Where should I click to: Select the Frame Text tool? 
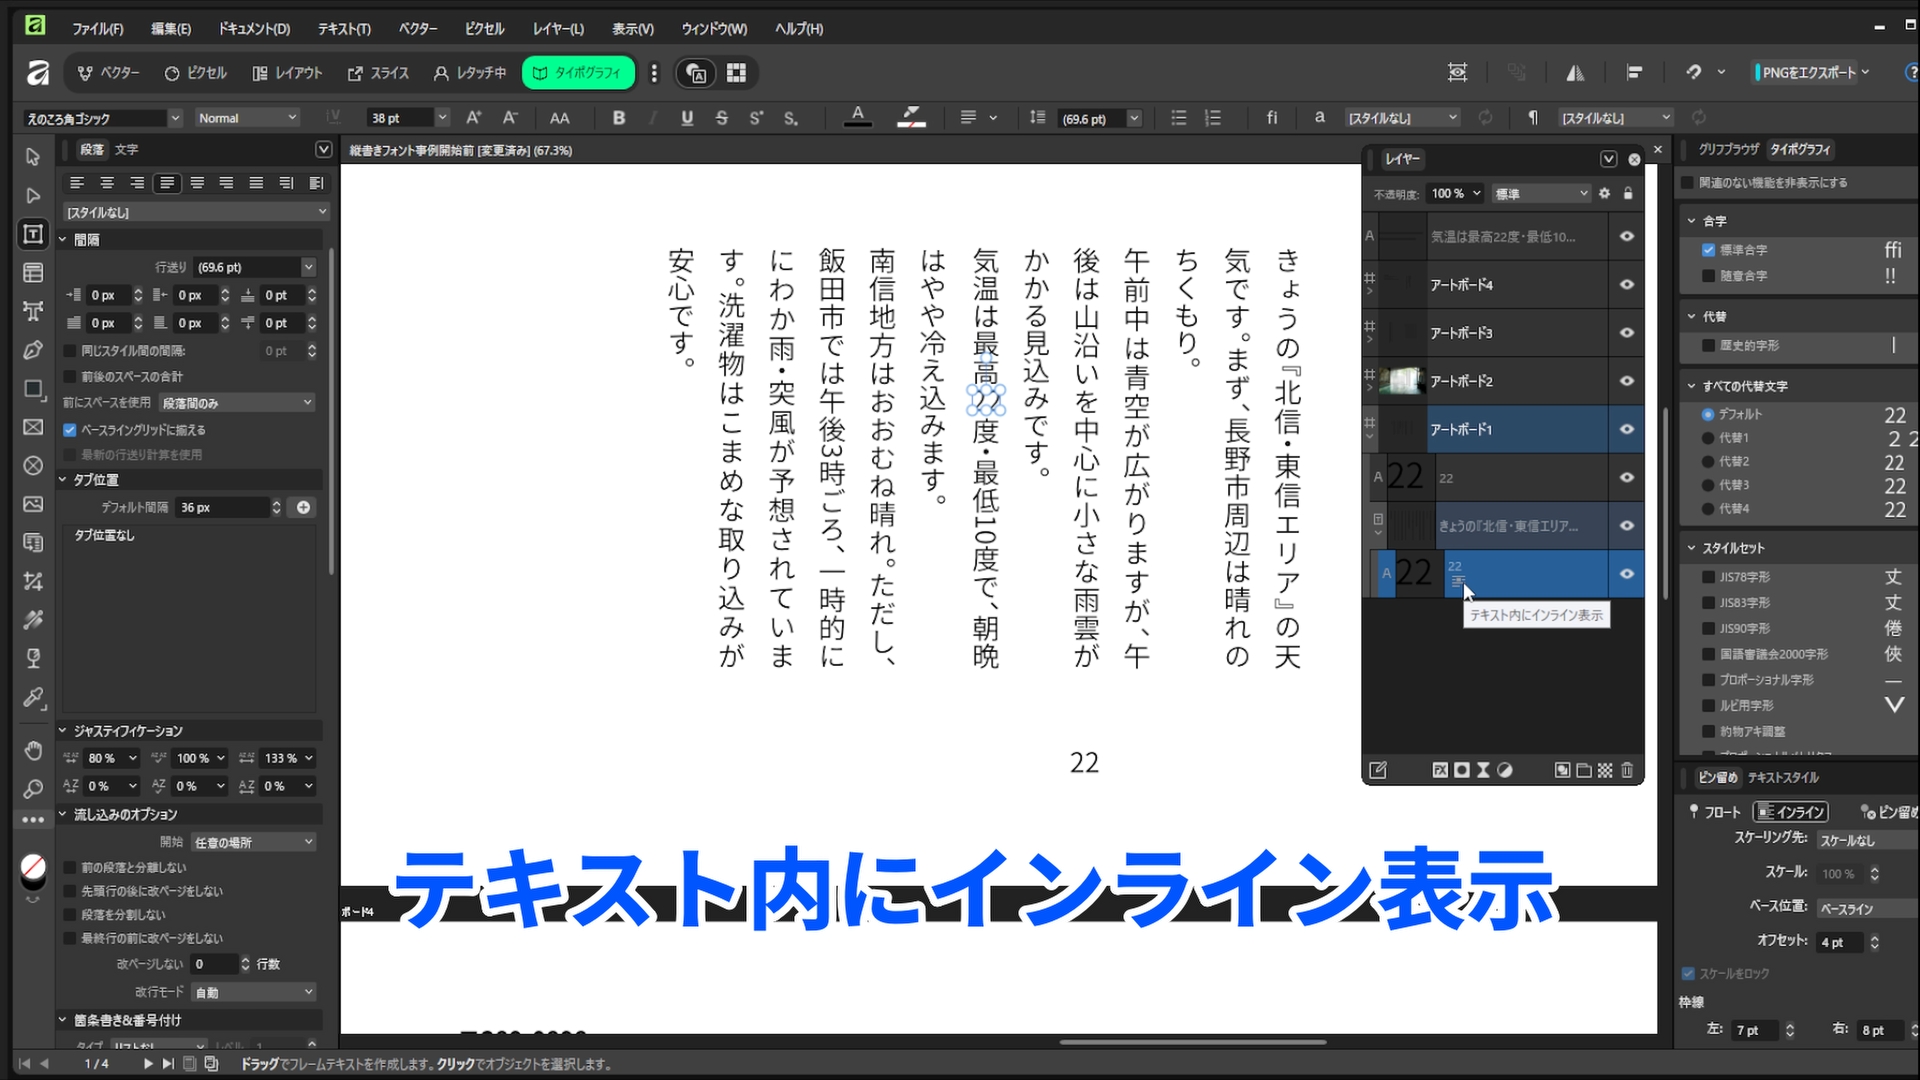[33, 233]
